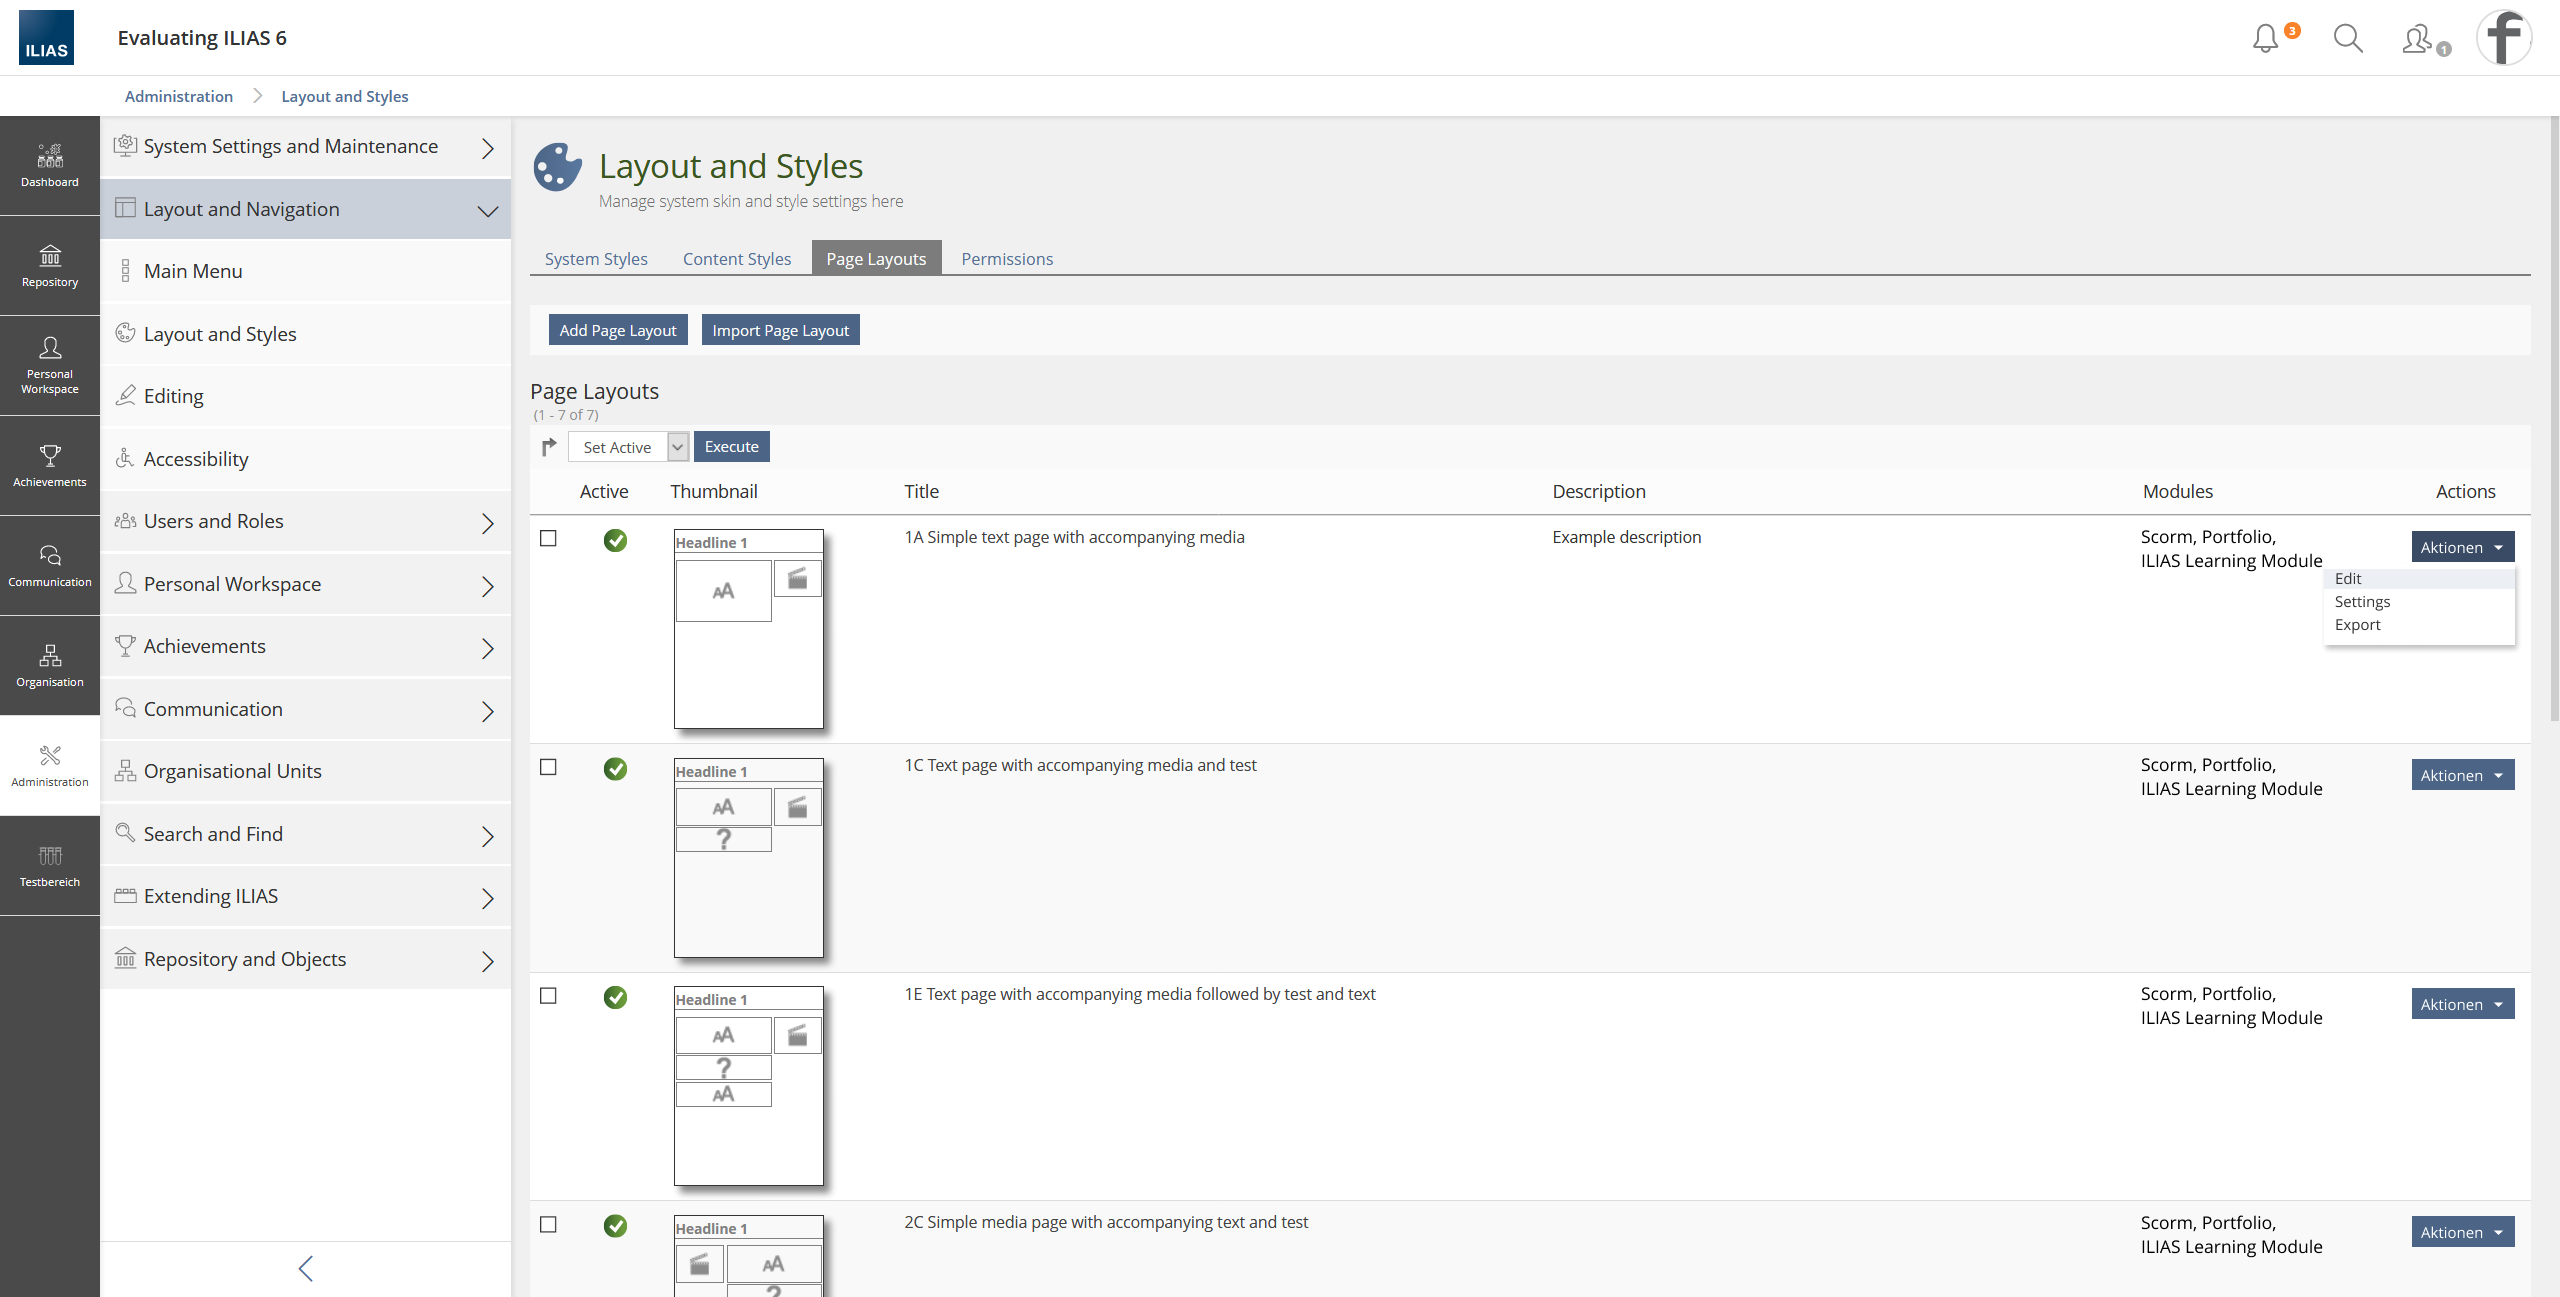Viewport: 2560px width, 1297px height.
Task: Click the Execute button
Action: [x=731, y=447]
